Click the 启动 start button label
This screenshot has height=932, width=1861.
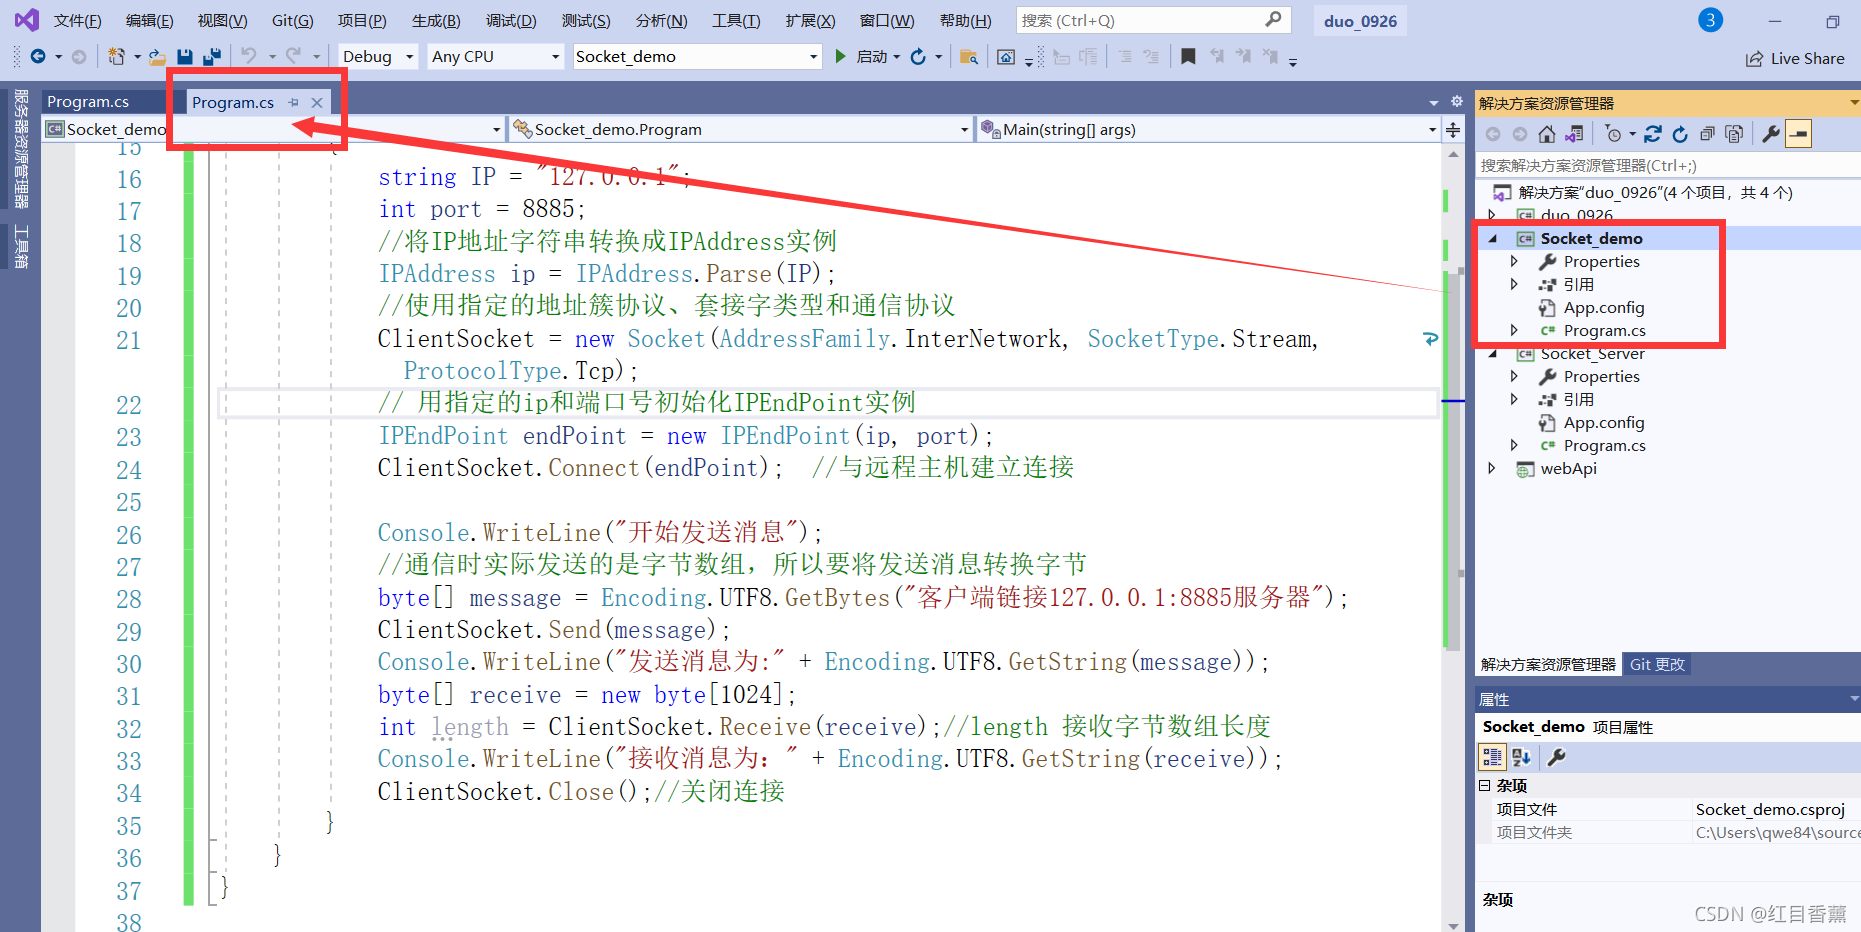(x=871, y=57)
